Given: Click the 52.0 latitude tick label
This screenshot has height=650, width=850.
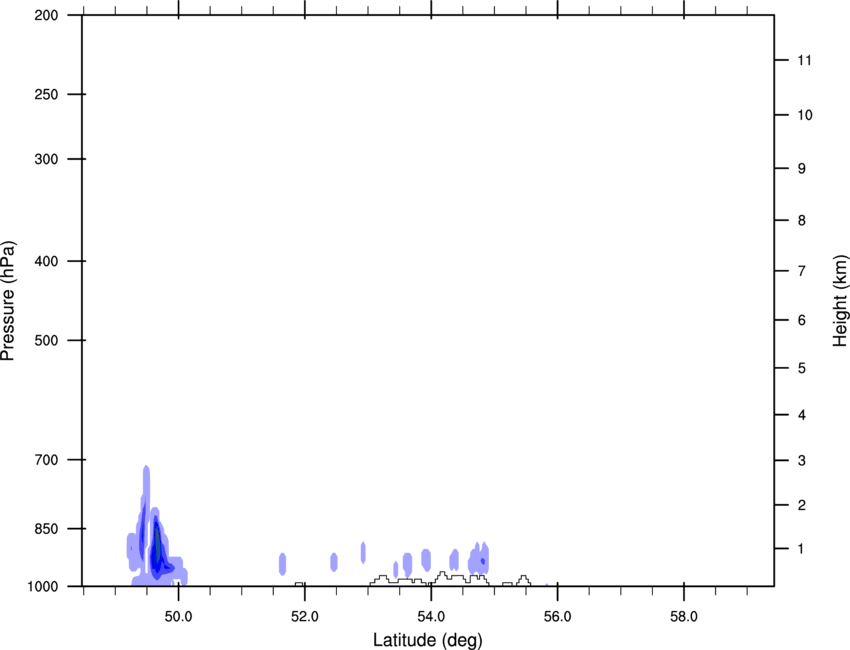Looking at the screenshot, I should 305,617.
